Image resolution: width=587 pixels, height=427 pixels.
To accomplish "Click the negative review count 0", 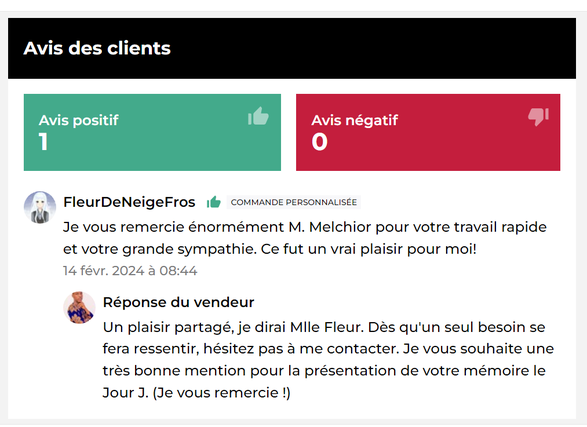I will (319, 142).
